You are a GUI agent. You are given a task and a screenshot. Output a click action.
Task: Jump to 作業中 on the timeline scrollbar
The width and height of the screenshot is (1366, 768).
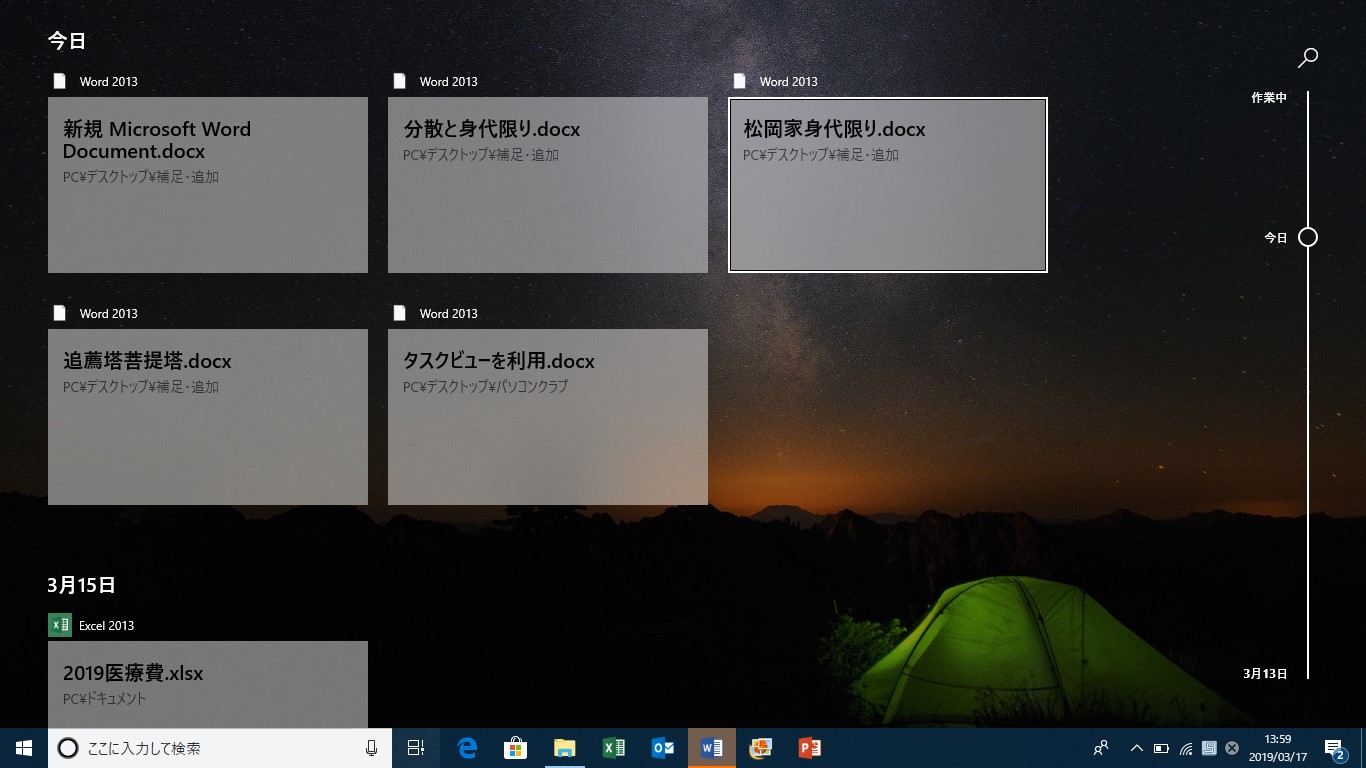(x=1269, y=98)
